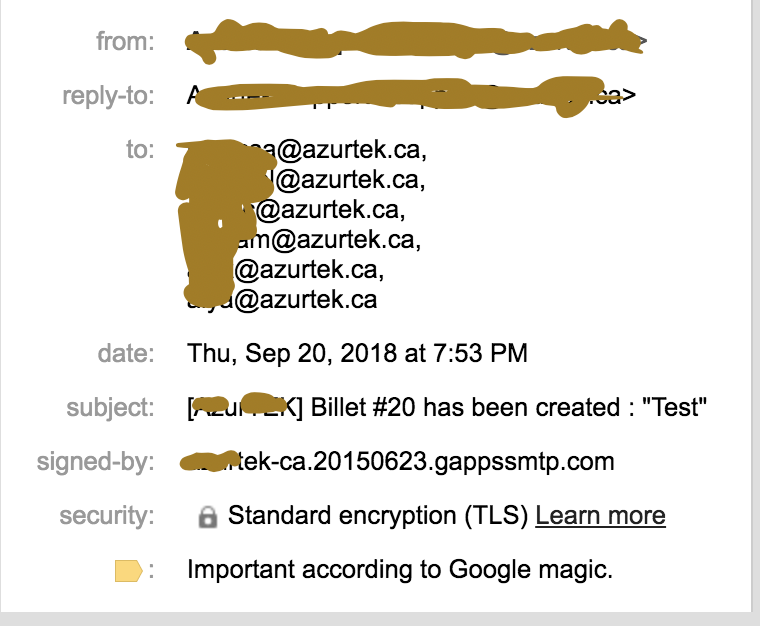
Task: Click "Important according to Google magic." text
Action: coord(399,571)
